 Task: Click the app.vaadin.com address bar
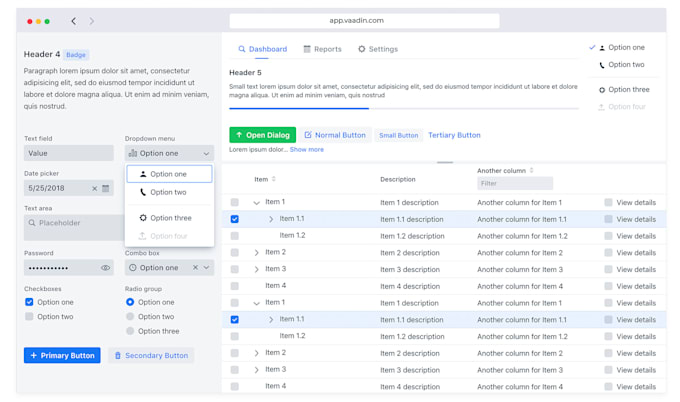364,20
